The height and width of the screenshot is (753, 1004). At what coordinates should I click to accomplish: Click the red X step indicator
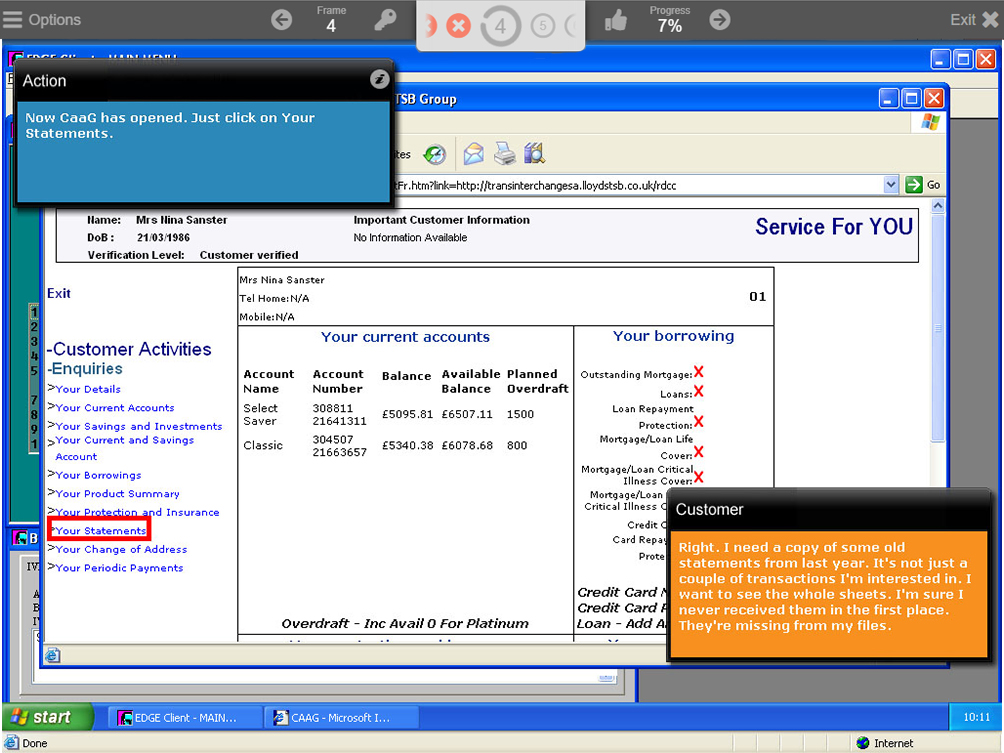point(458,26)
